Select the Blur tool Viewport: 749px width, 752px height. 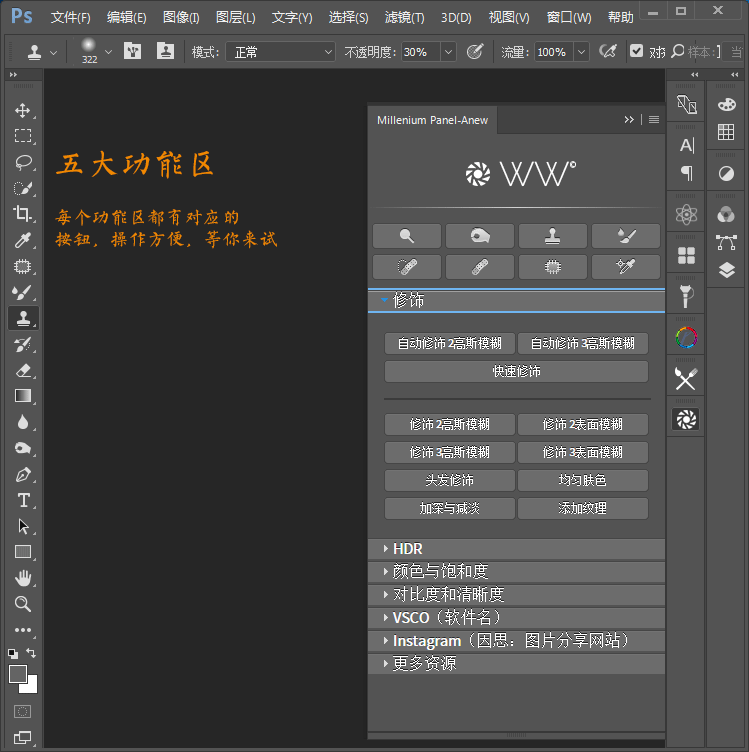tap(23, 422)
